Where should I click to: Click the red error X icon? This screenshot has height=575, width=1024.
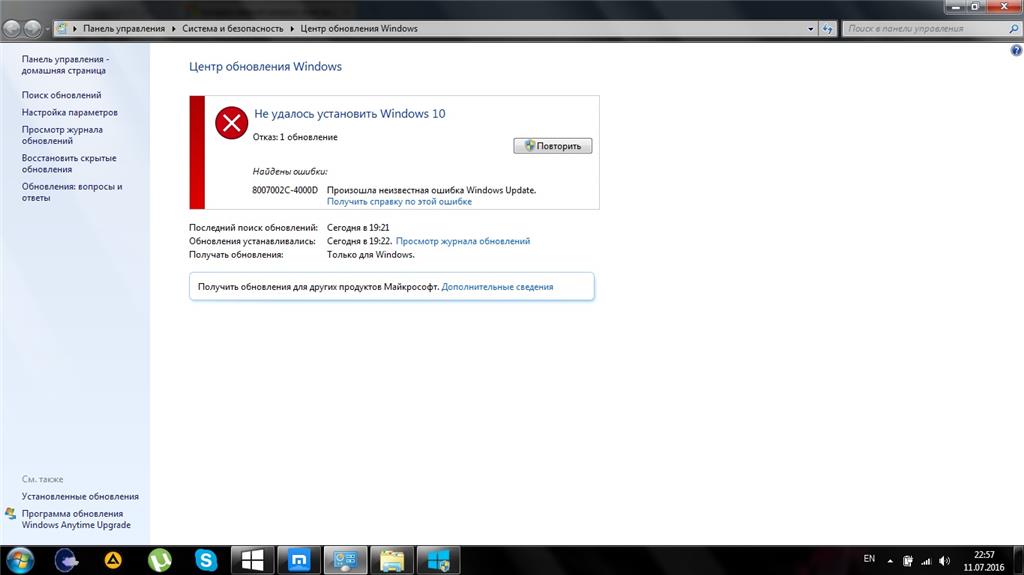tap(231, 123)
